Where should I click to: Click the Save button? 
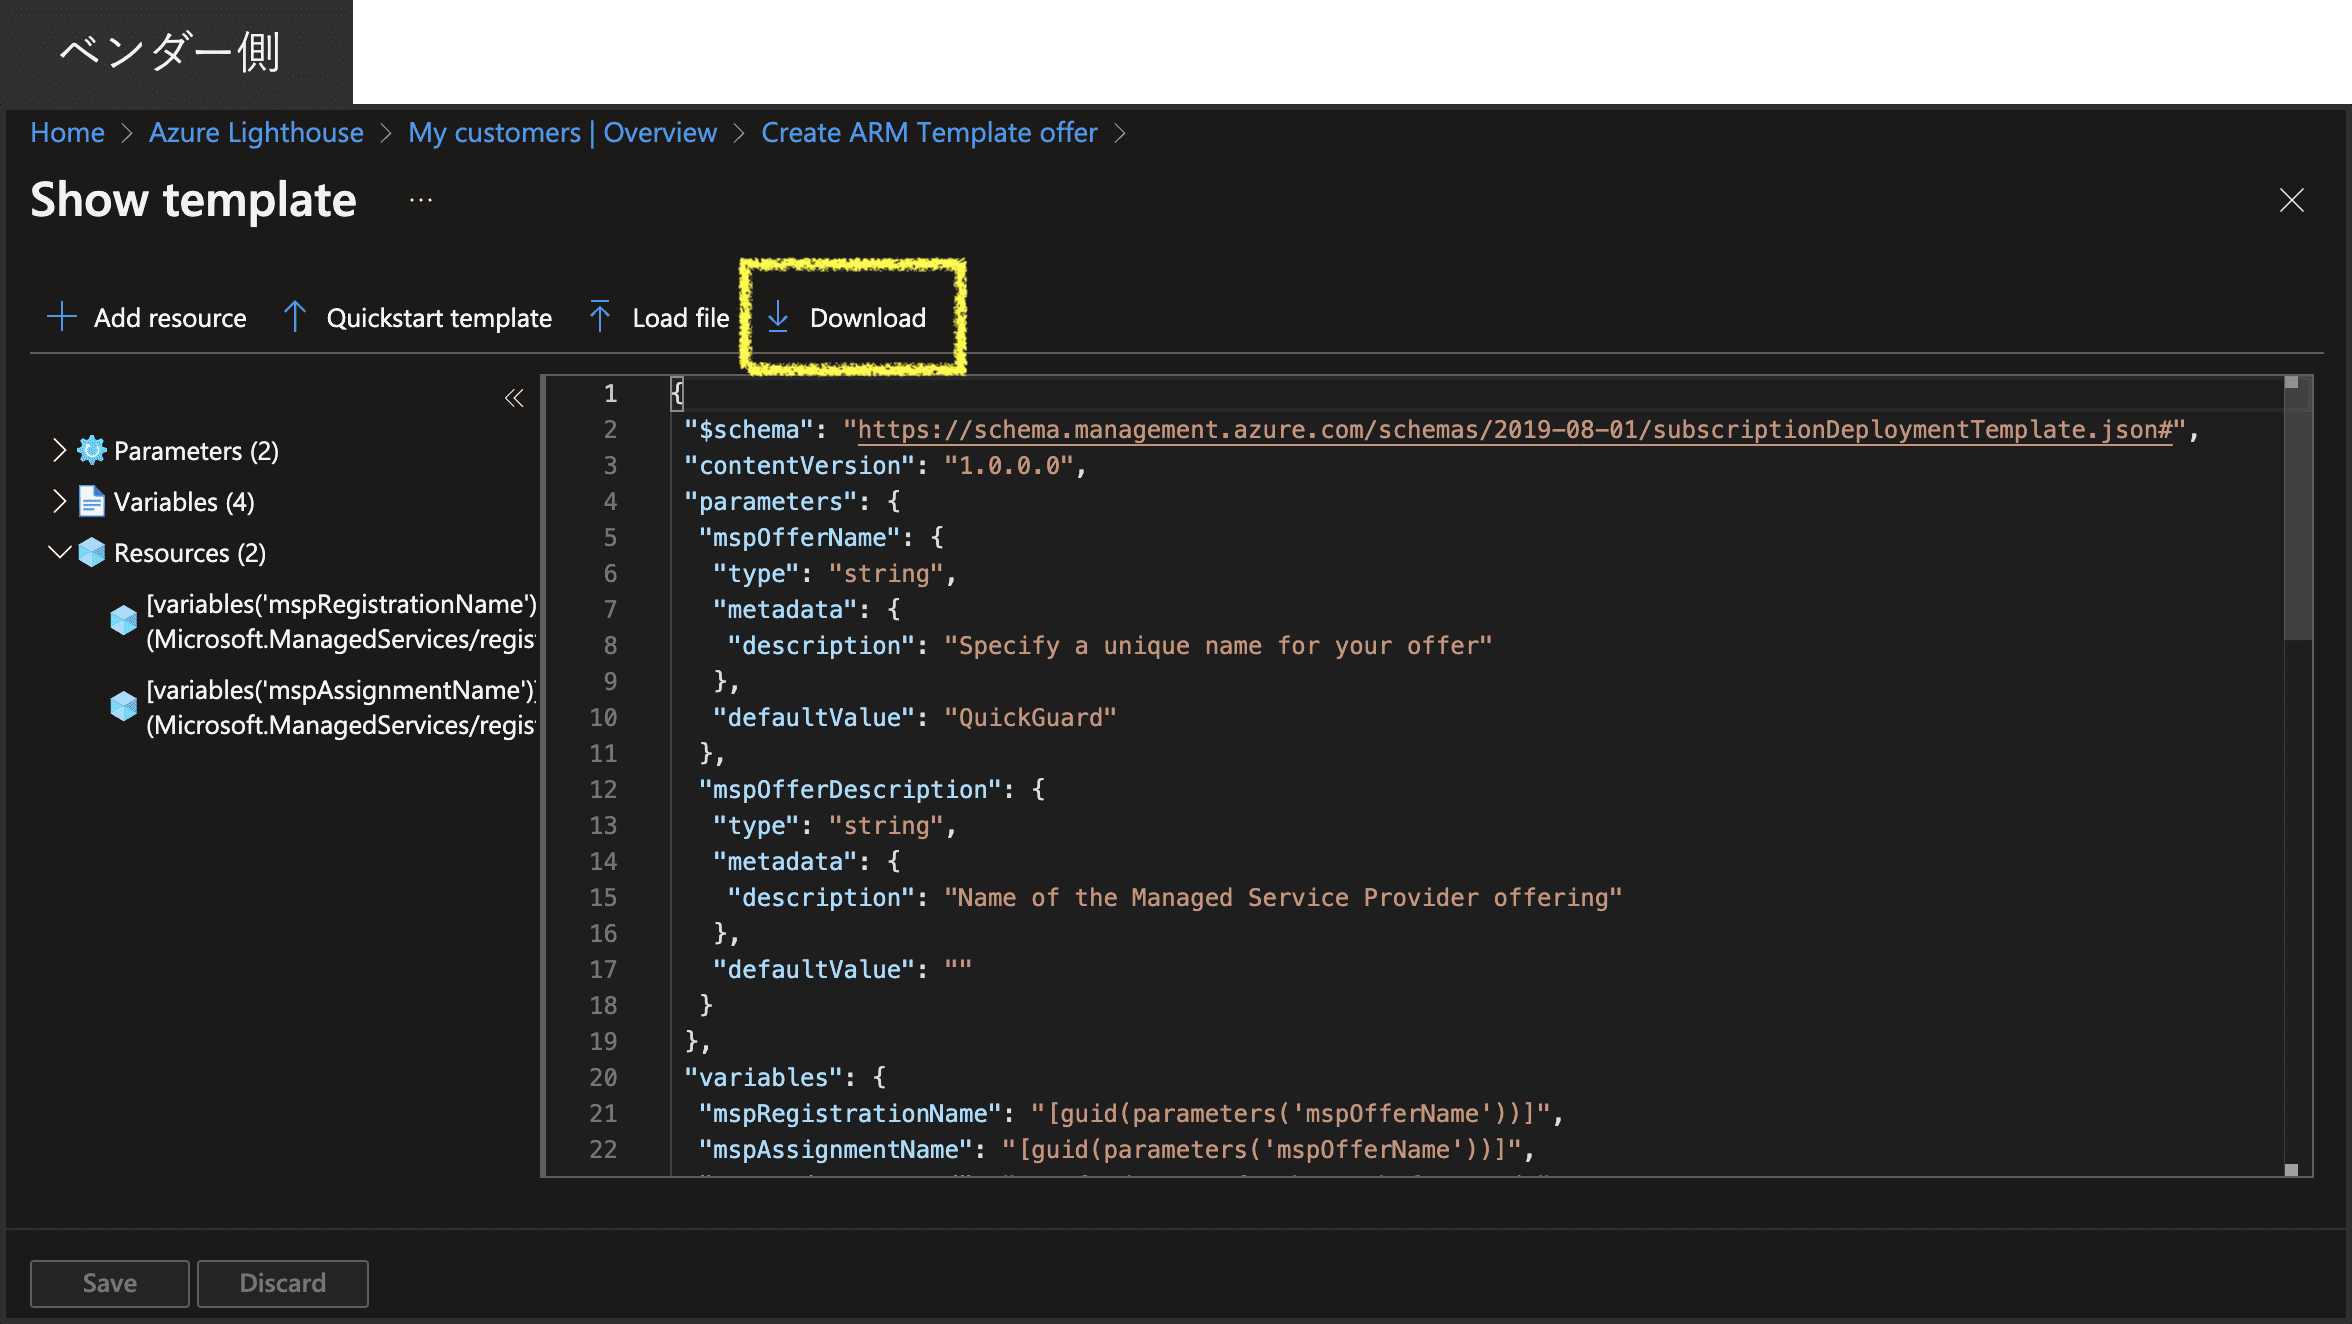pos(110,1283)
